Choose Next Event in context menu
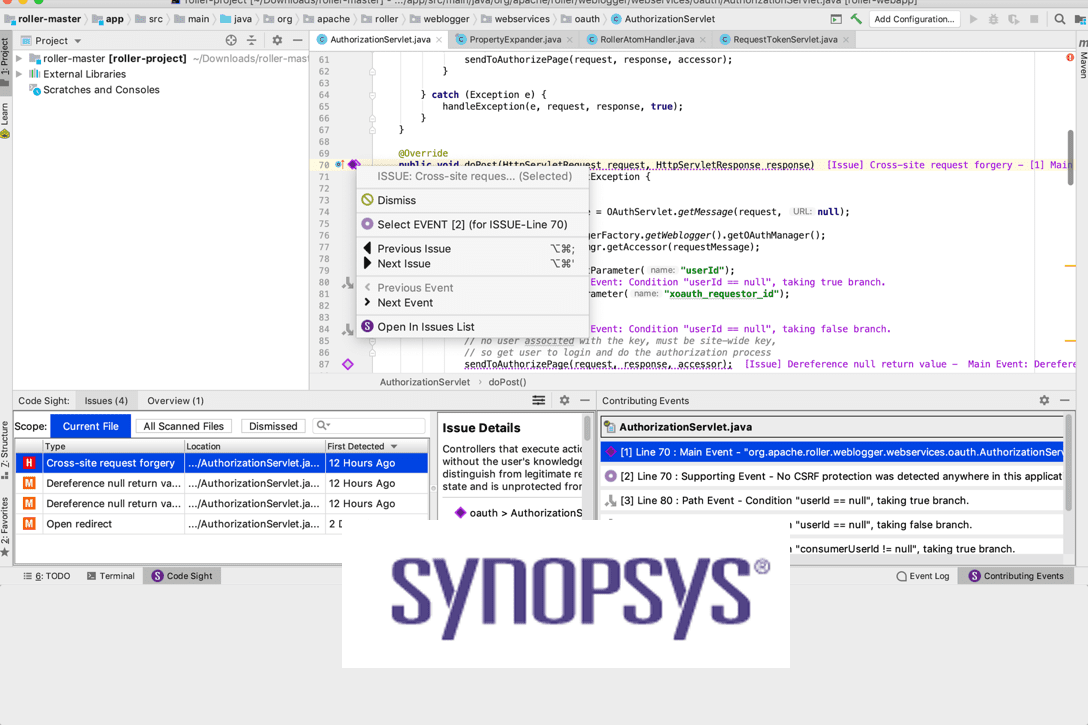The image size is (1088, 725). coord(472,302)
